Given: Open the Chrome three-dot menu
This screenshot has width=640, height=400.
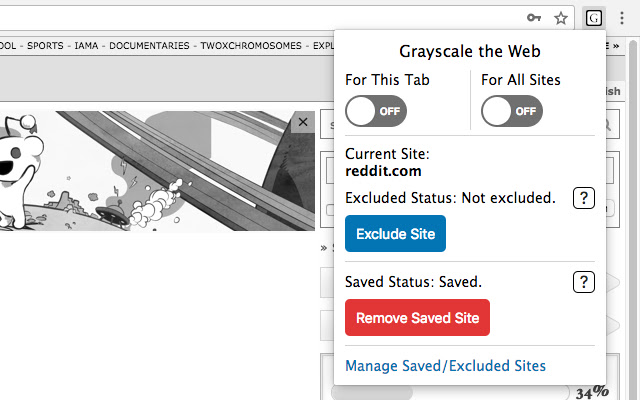Looking at the screenshot, I should 621,18.
